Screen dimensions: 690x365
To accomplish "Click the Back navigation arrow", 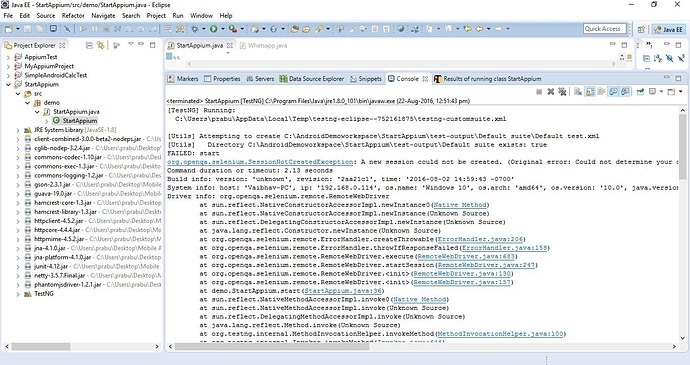I will click(x=479, y=29).
